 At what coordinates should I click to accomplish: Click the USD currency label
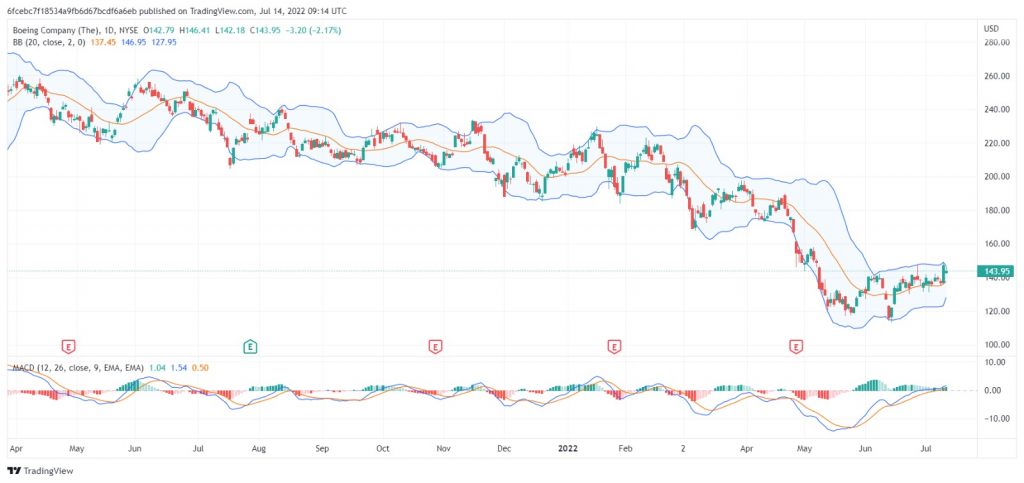click(x=991, y=29)
